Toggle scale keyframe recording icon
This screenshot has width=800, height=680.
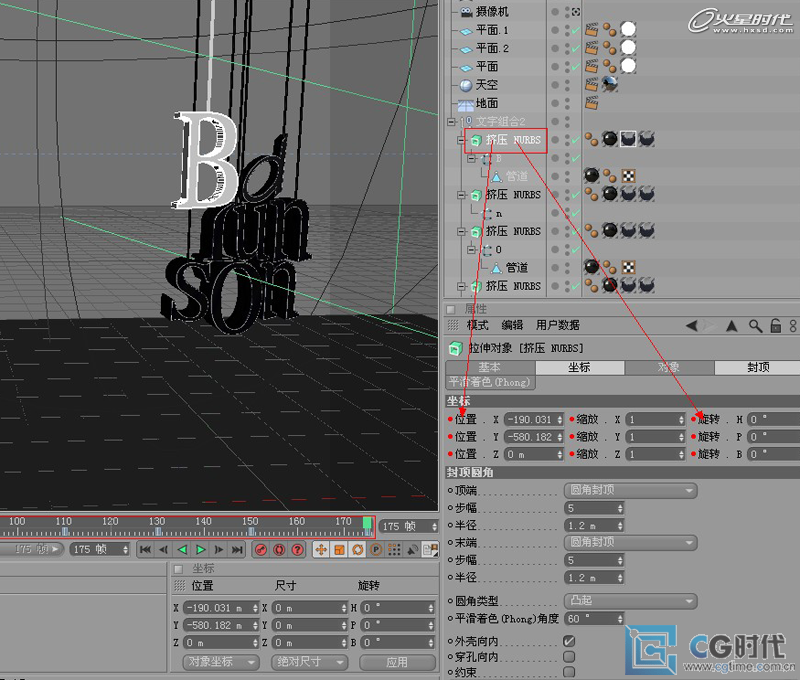339,549
